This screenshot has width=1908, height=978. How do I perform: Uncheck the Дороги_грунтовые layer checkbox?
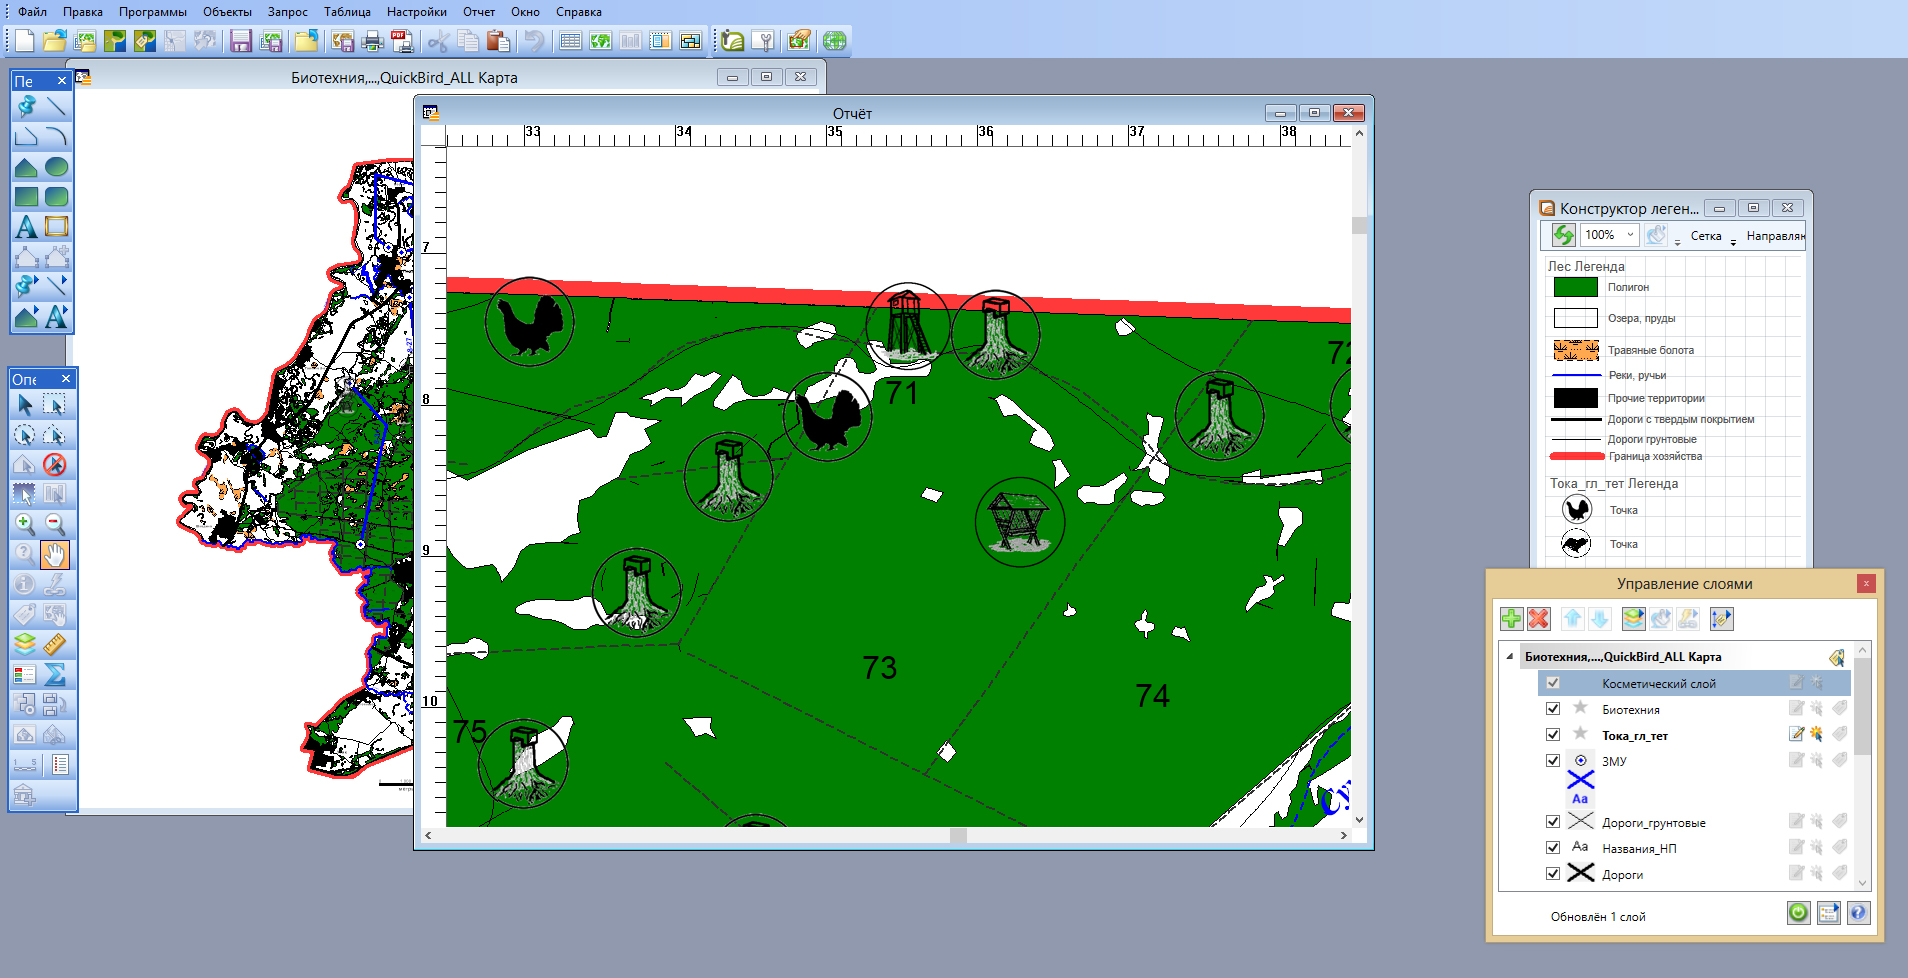[x=1553, y=822]
